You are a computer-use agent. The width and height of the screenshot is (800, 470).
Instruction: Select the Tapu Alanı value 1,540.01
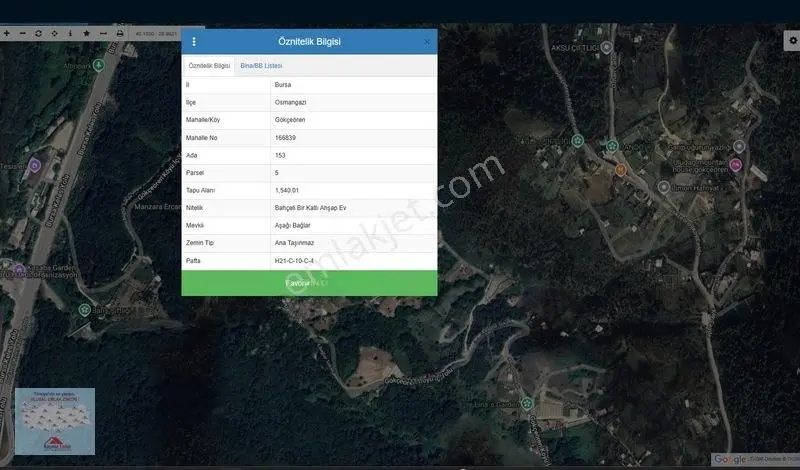287,190
